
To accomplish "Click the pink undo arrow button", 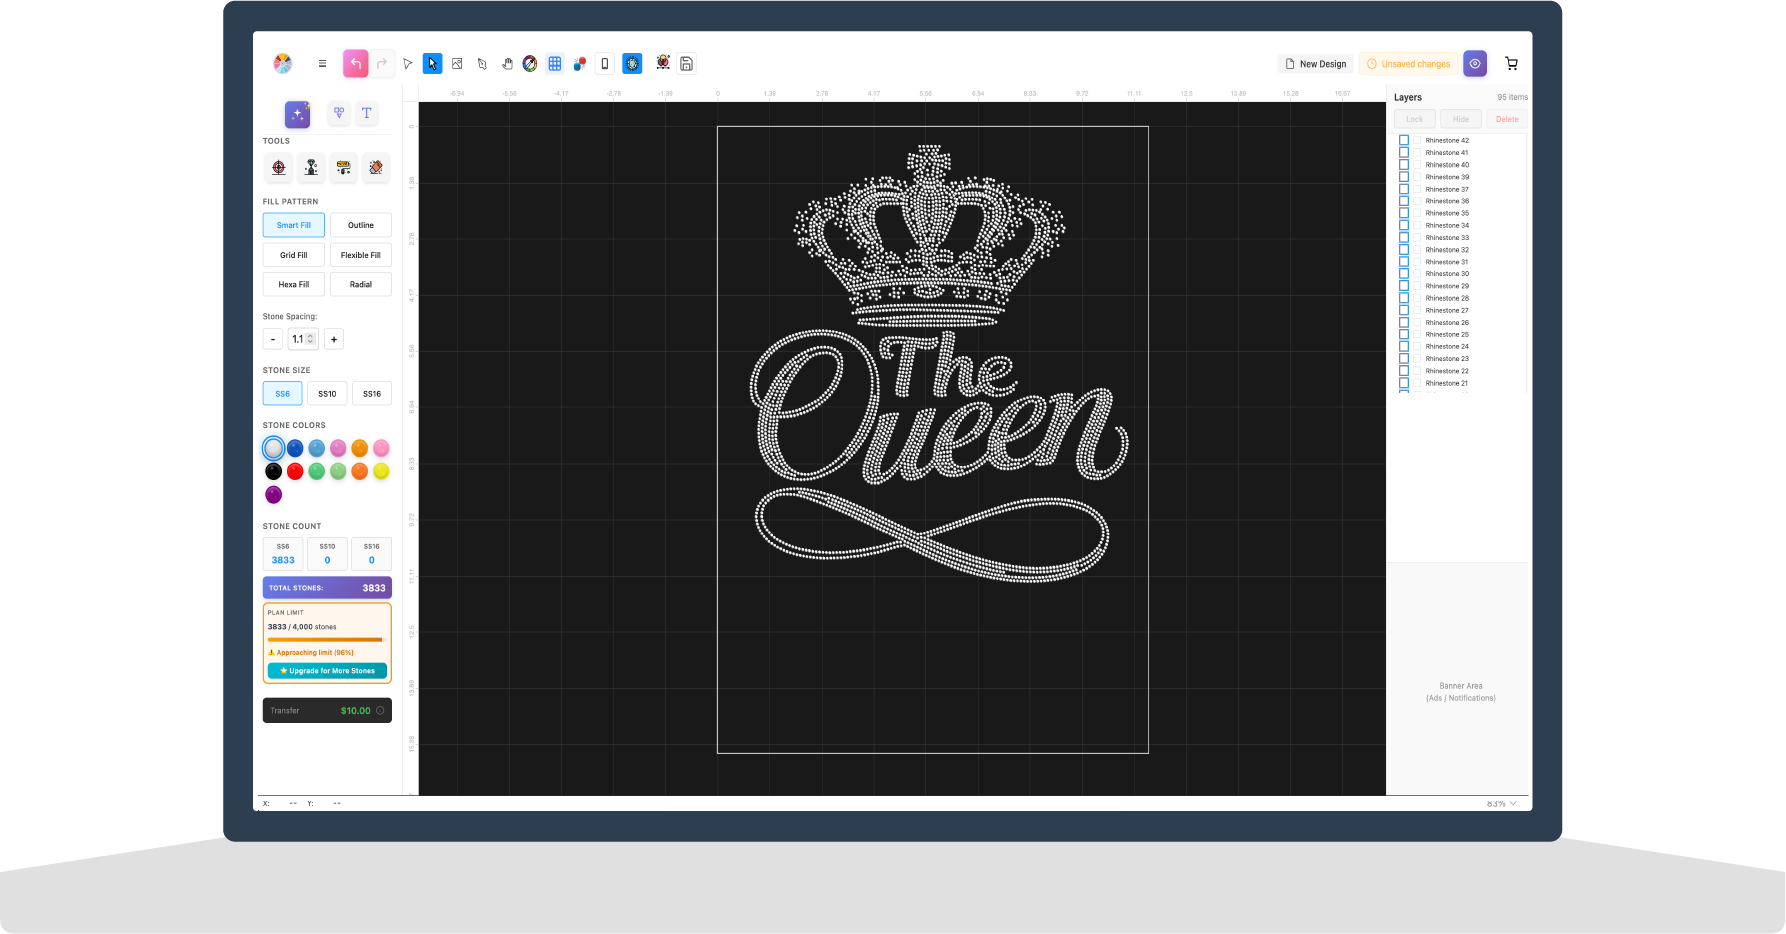I will (356, 64).
